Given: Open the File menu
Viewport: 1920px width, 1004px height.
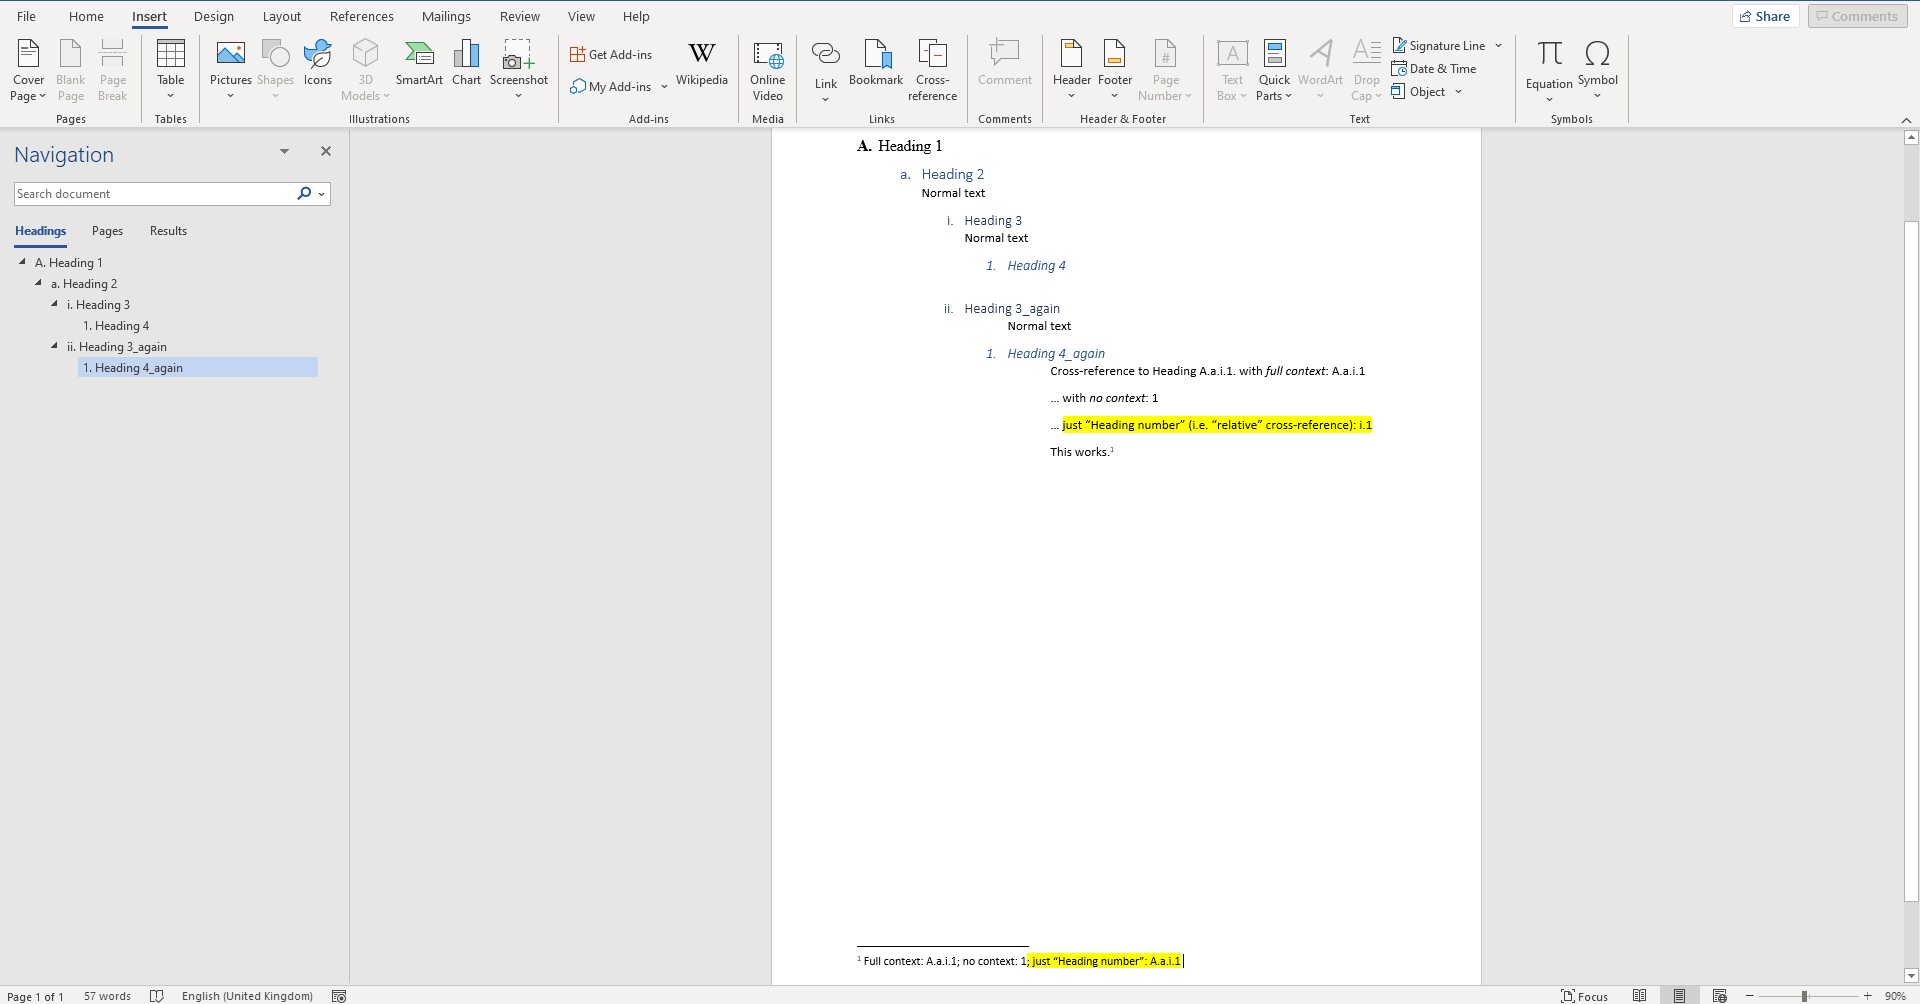Looking at the screenshot, I should click(26, 16).
